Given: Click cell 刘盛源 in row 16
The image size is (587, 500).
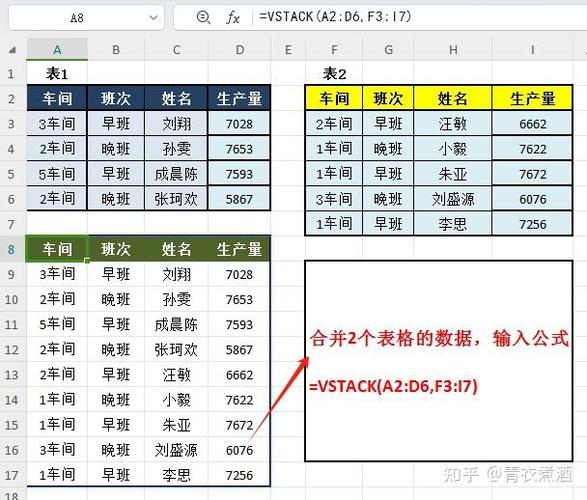Looking at the screenshot, I should (176, 450).
